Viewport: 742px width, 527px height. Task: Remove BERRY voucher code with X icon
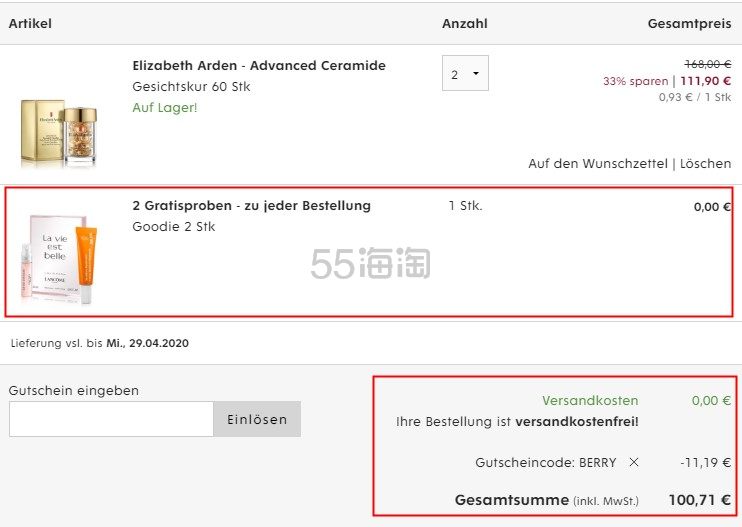(x=634, y=462)
